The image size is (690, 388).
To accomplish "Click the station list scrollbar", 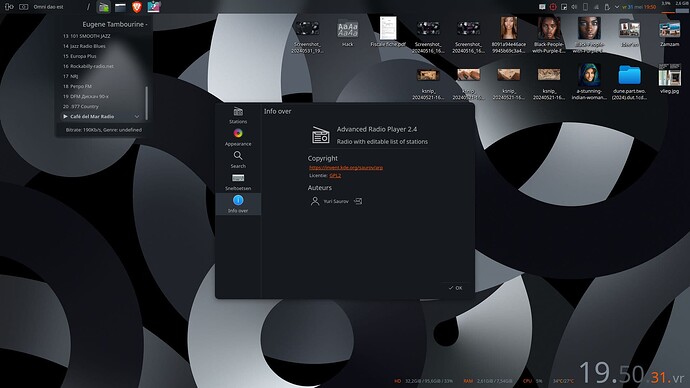I will coord(147,102).
